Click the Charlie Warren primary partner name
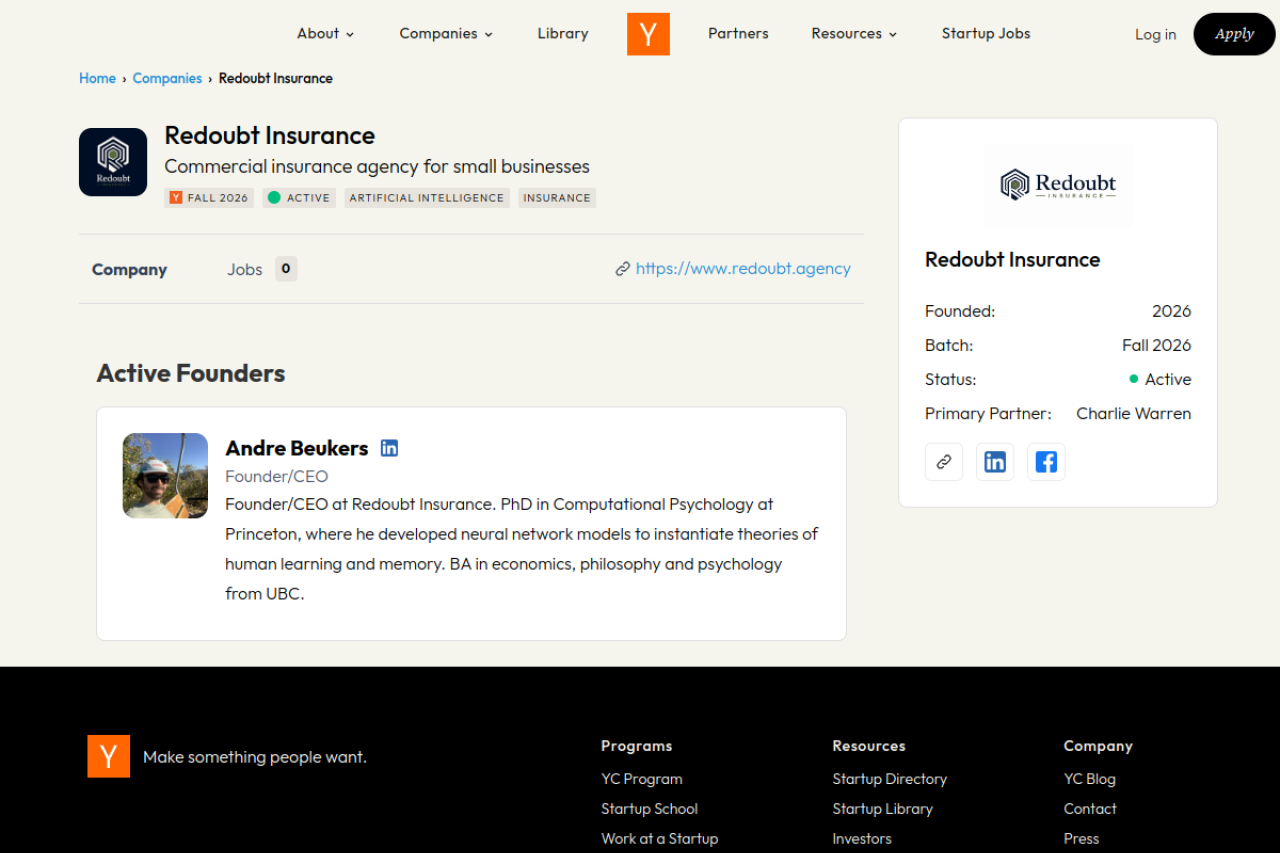Image resolution: width=1280 pixels, height=853 pixels. tap(1134, 413)
